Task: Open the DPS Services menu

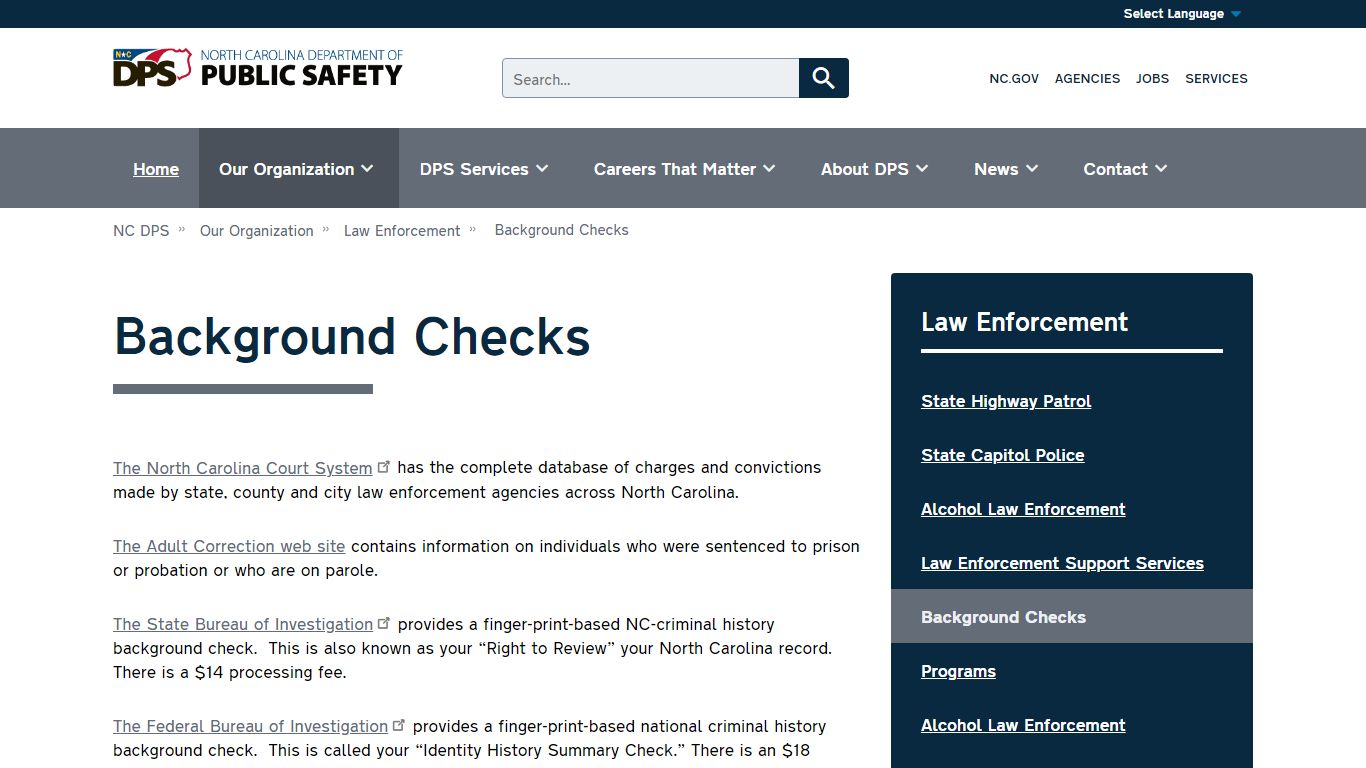Action: (x=484, y=168)
